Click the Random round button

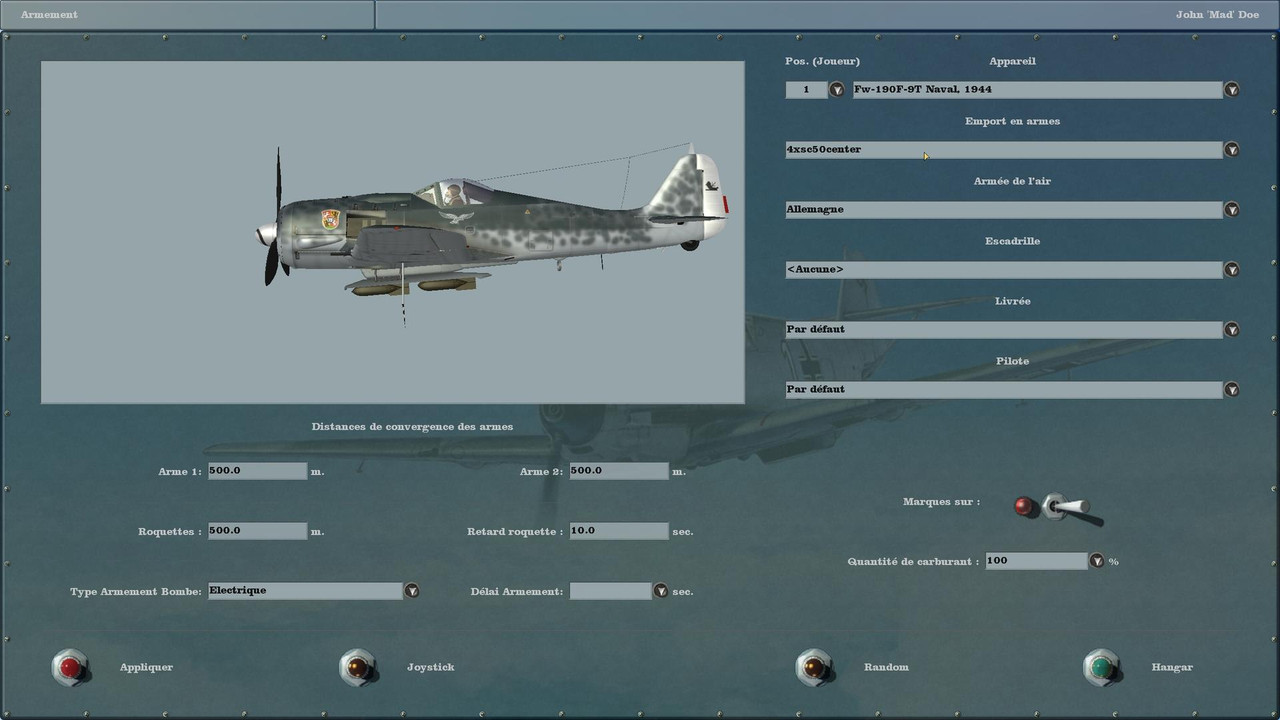coord(814,667)
